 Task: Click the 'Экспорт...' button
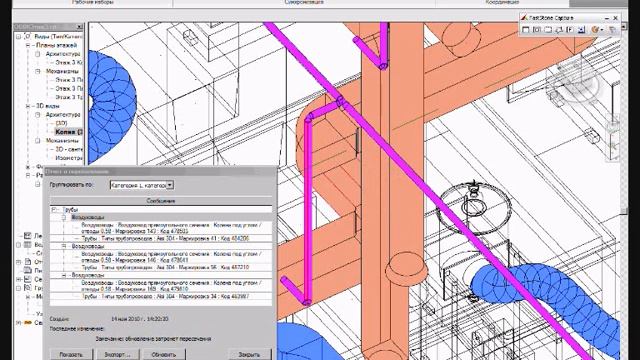click(x=117, y=354)
